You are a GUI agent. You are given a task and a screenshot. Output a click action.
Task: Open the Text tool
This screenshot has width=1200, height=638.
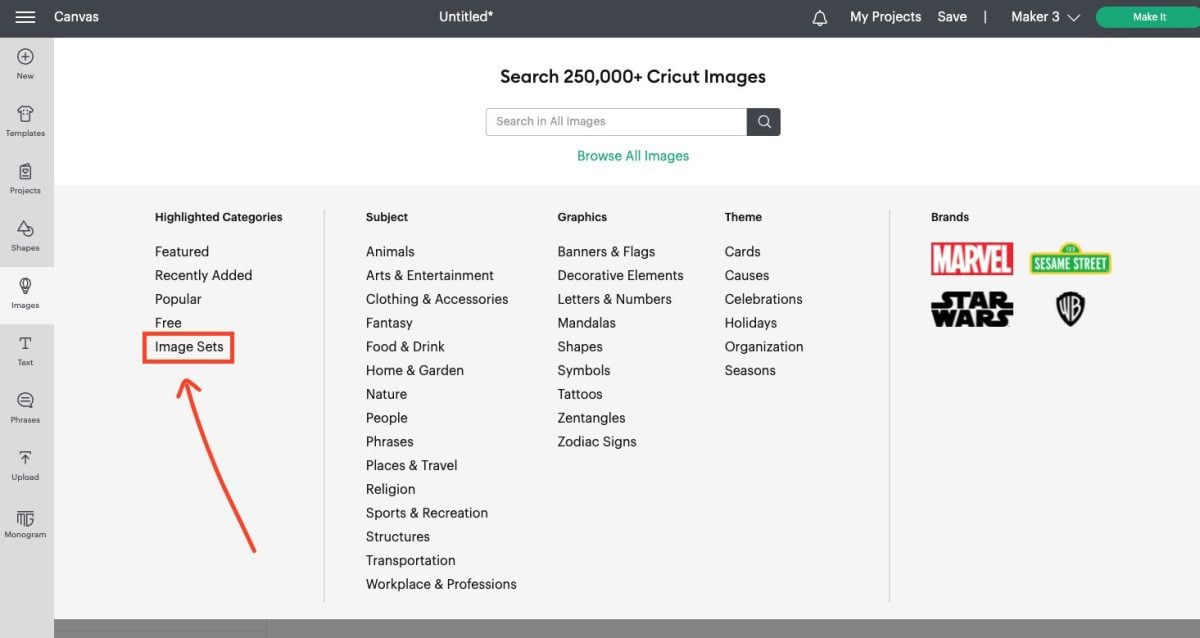(x=25, y=351)
